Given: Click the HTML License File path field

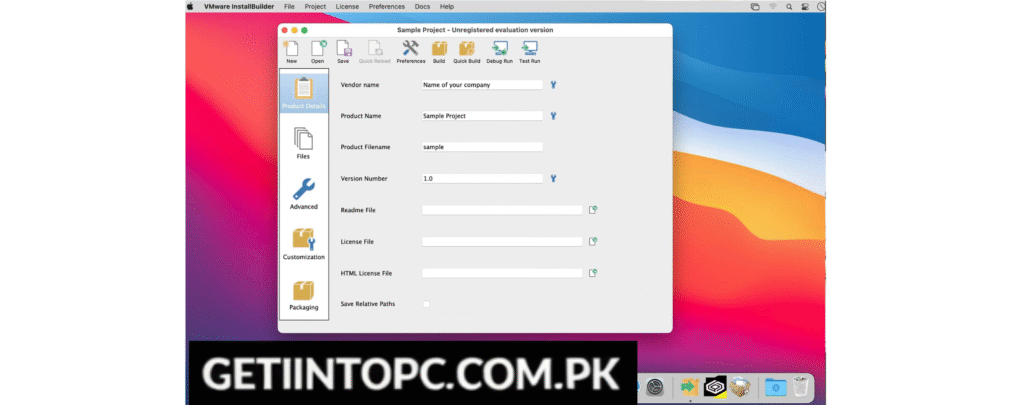Looking at the screenshot, I should pyautogui.click(x=502, y=273).
